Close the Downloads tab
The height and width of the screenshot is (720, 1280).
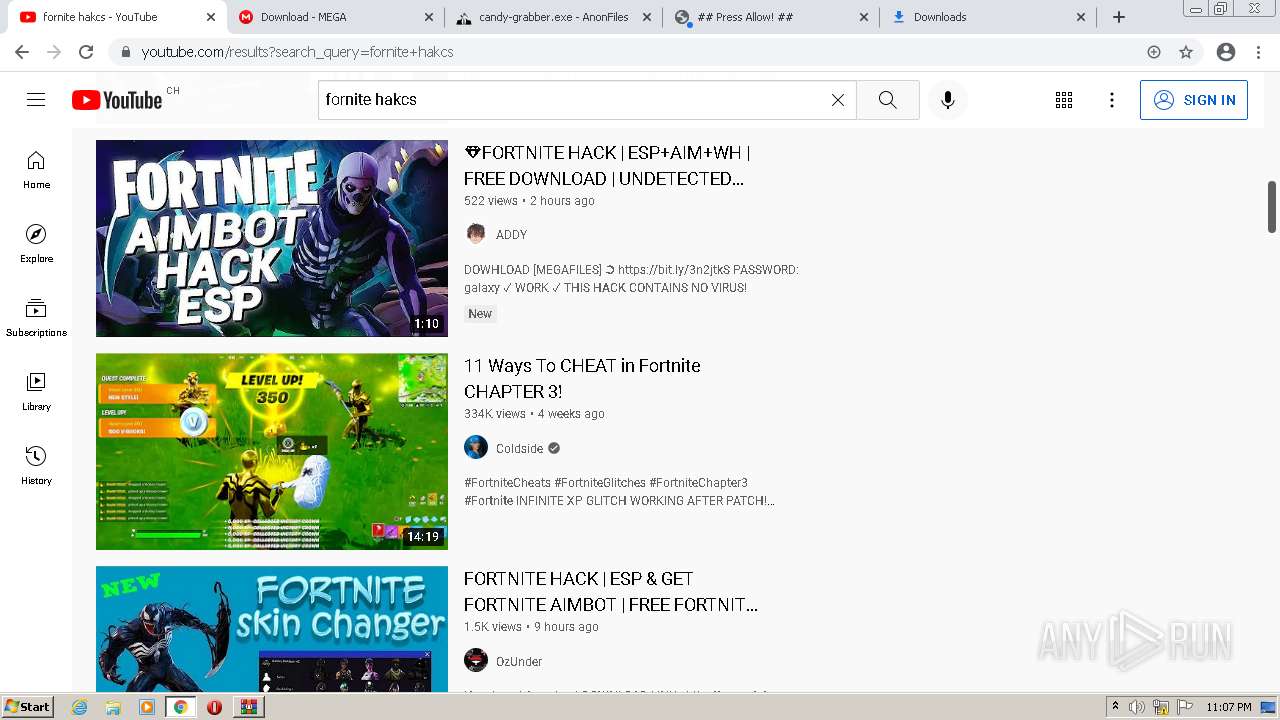click(x=1081, y=17)
